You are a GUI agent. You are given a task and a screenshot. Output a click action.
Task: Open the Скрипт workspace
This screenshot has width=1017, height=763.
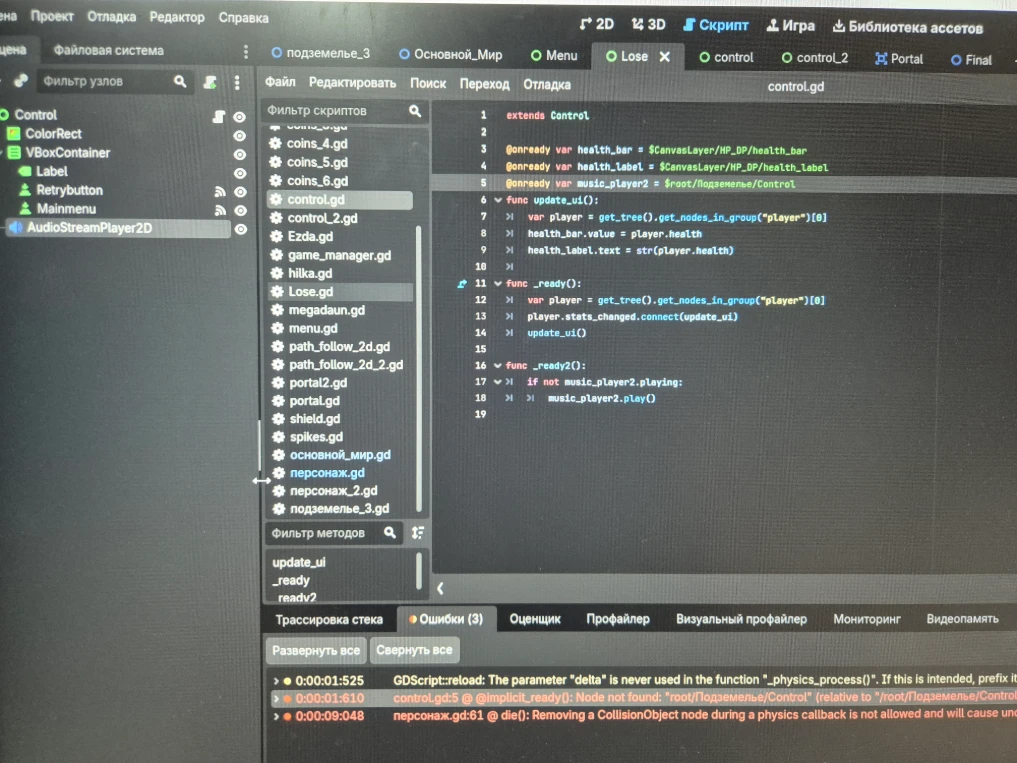tap(716, 25)
